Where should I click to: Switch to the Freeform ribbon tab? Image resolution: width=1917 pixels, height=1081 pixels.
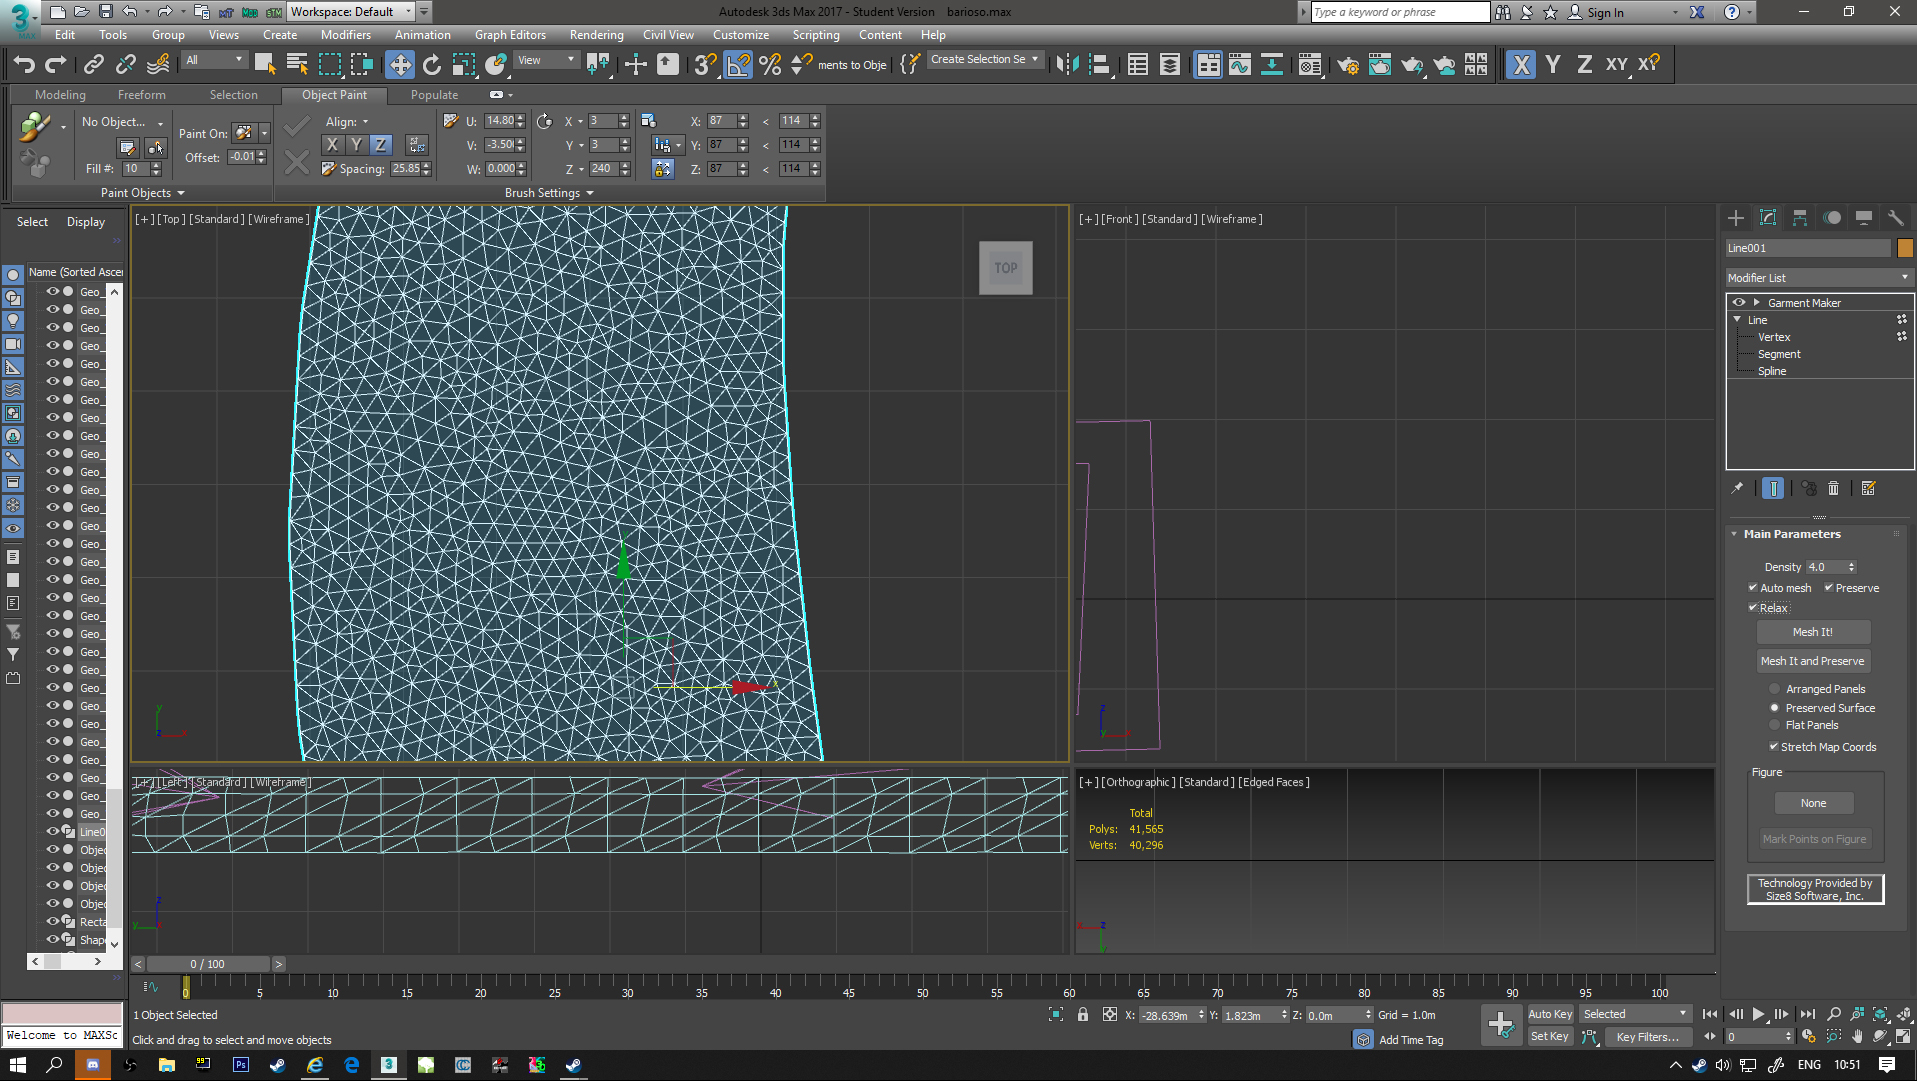click(142, 95)
